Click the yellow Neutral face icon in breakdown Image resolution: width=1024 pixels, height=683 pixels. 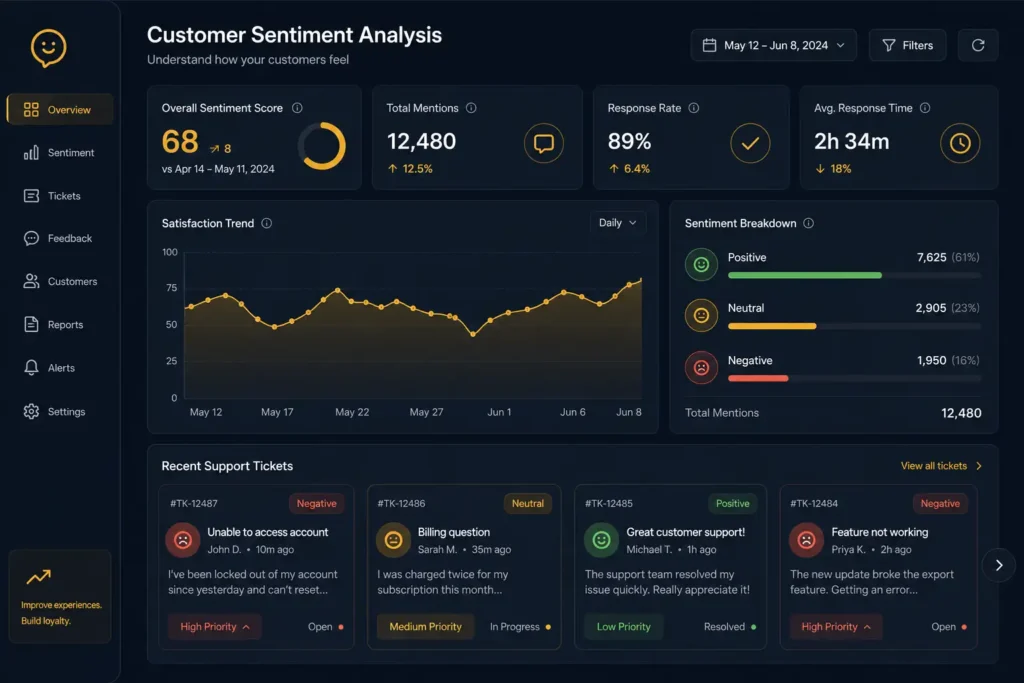701,315
